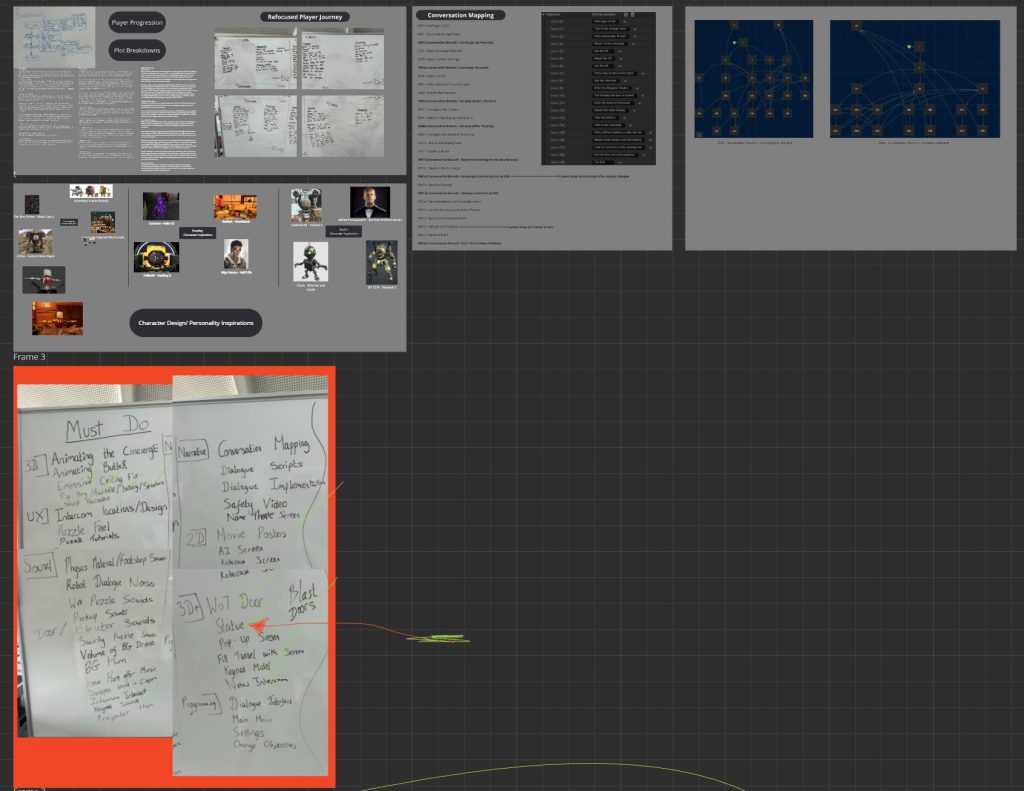Image resolution: width=1024 pixels, height=791 pixels.
Task: Select the Conversation Mapping heading
Action: tap(460, 15)
